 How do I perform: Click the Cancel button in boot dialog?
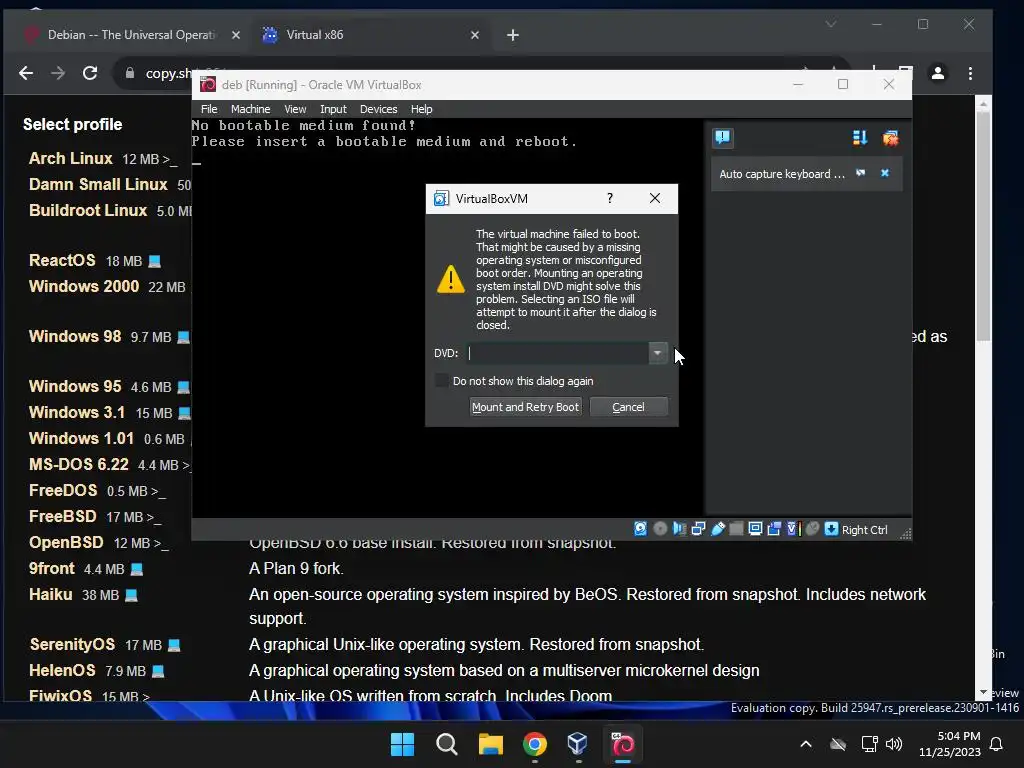[628, 407]
